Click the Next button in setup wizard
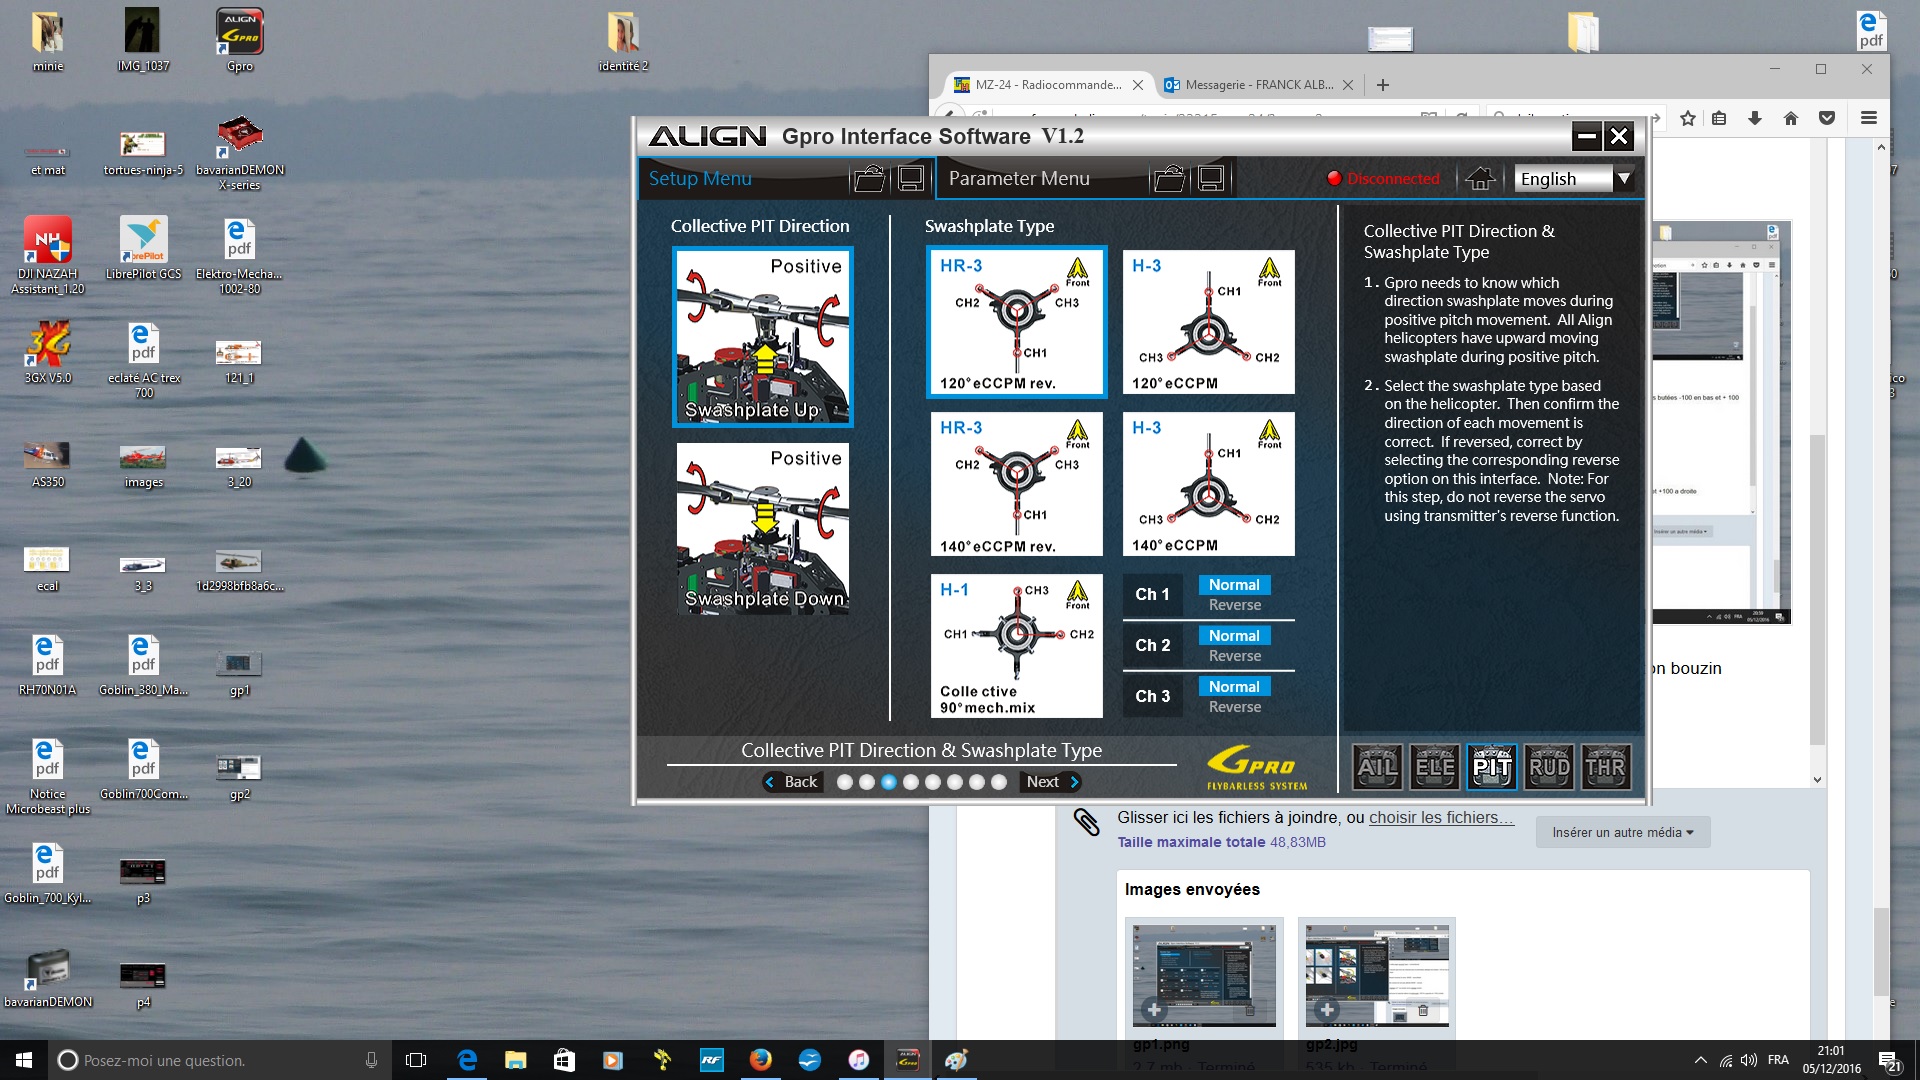Image resolution: width=1920 pixels, height=1080 pixels. tap(1052, 782)
